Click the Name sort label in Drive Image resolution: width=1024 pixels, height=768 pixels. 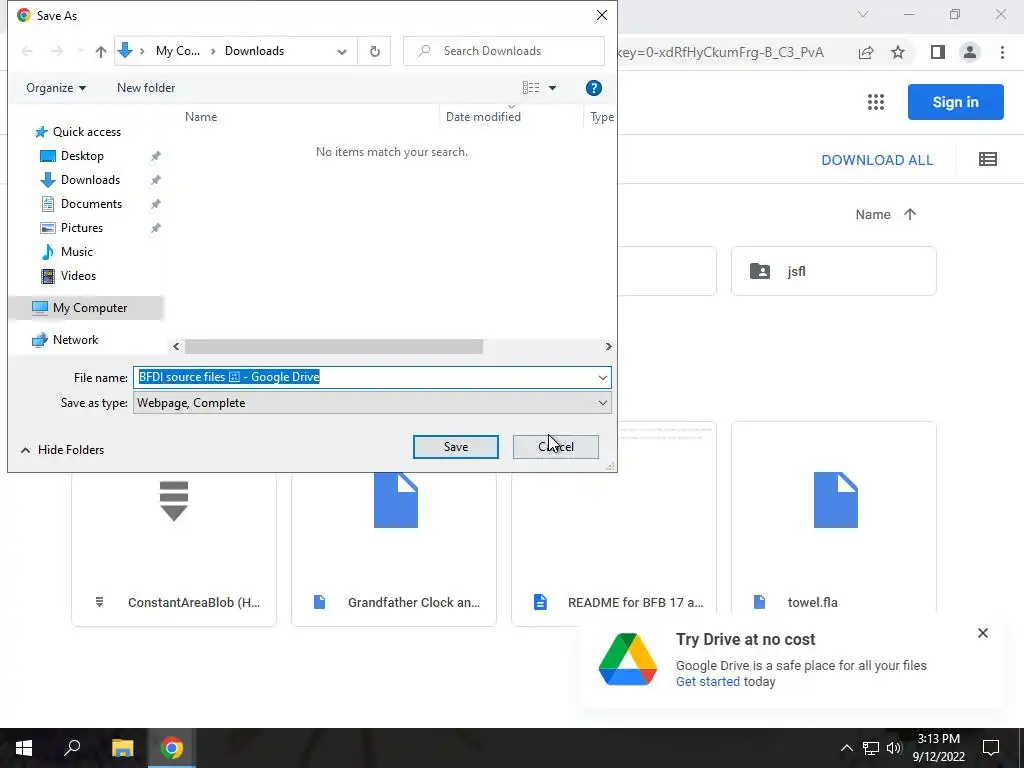point(872,214)
